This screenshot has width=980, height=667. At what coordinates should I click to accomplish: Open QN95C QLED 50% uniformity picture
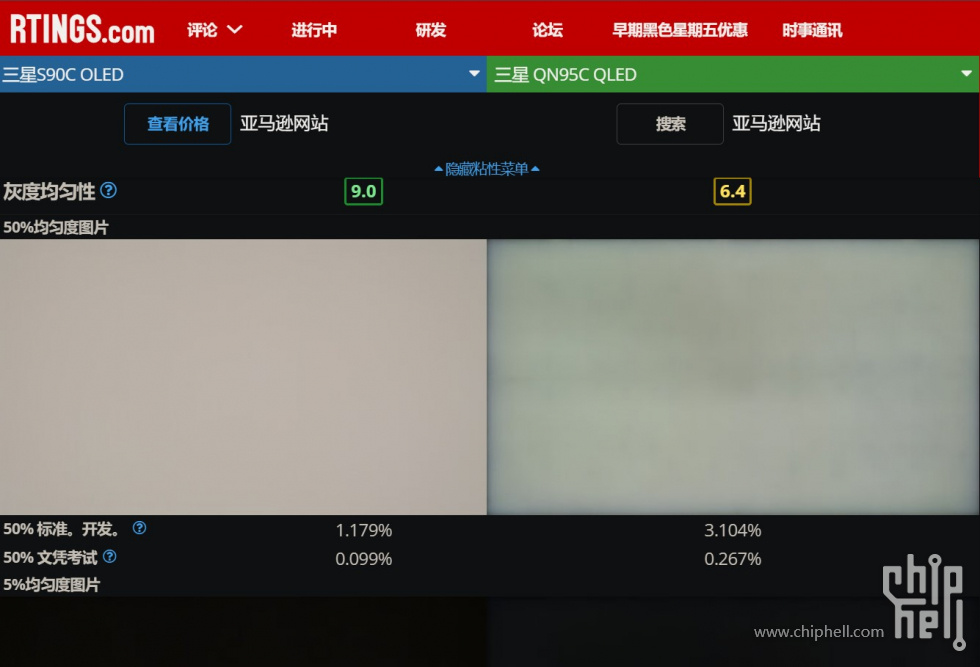pyautogui.click(x=732, y=377)
